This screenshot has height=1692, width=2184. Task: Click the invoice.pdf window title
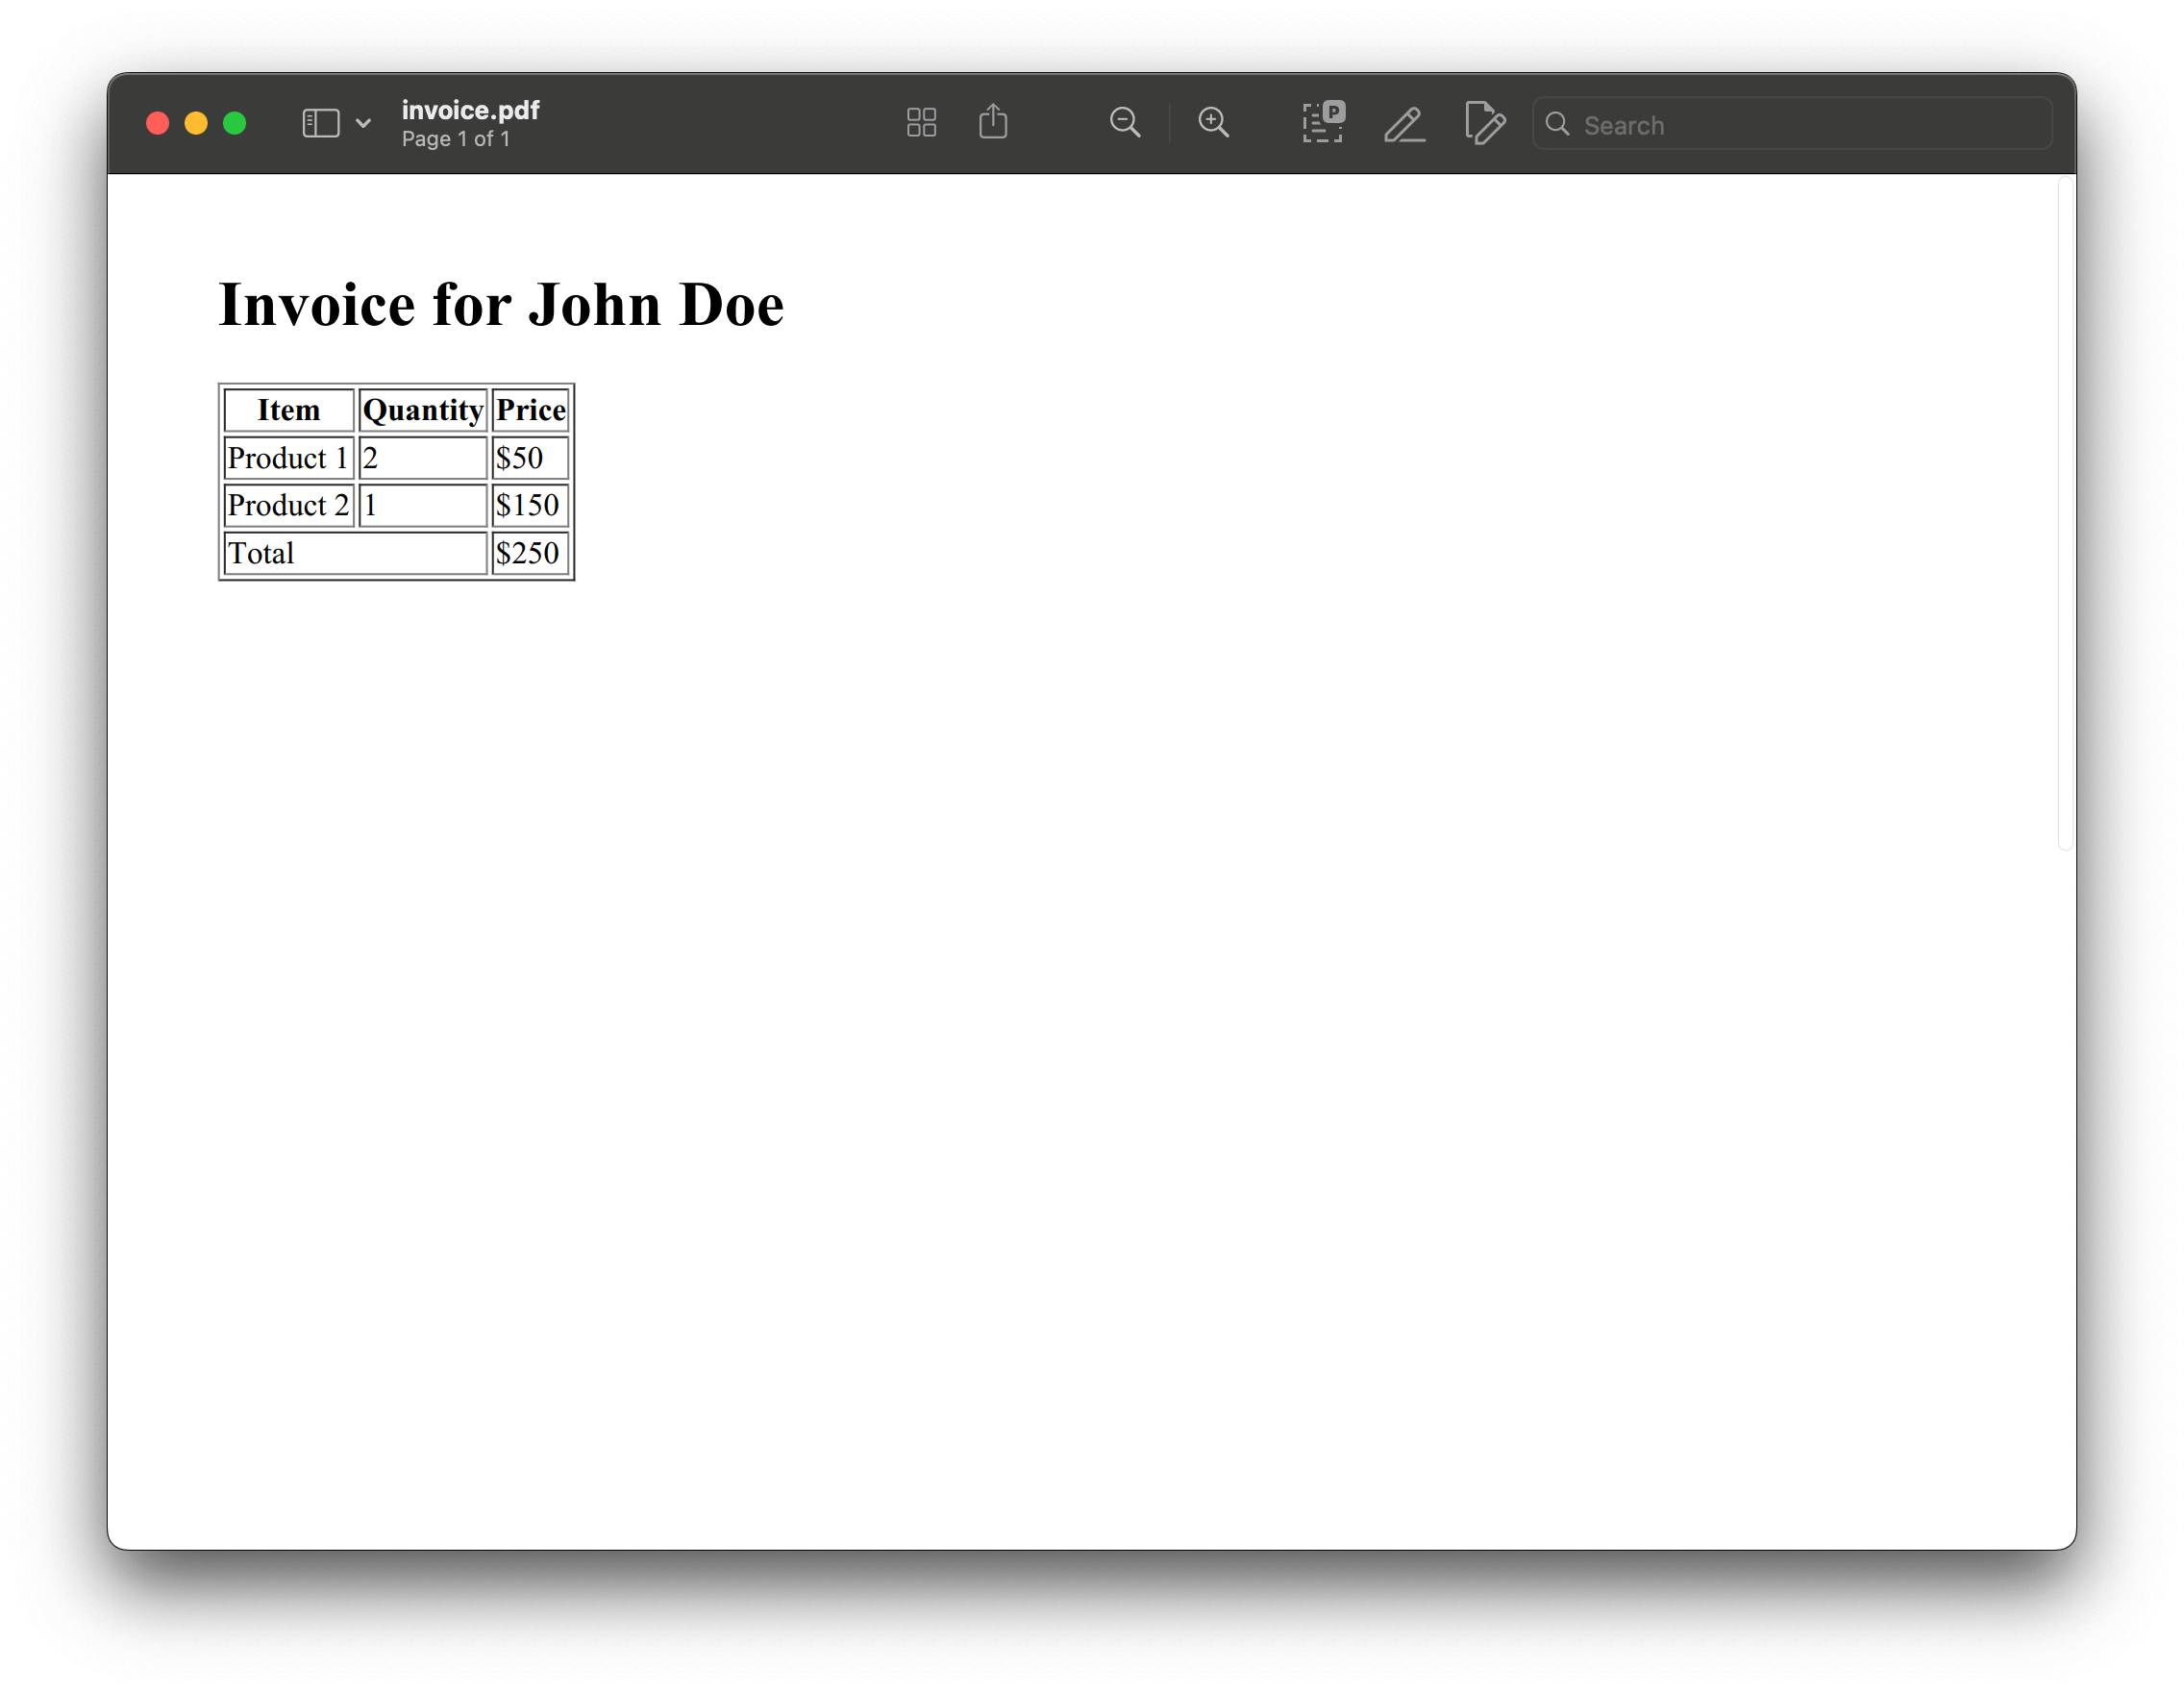click(x=470, y=111)
